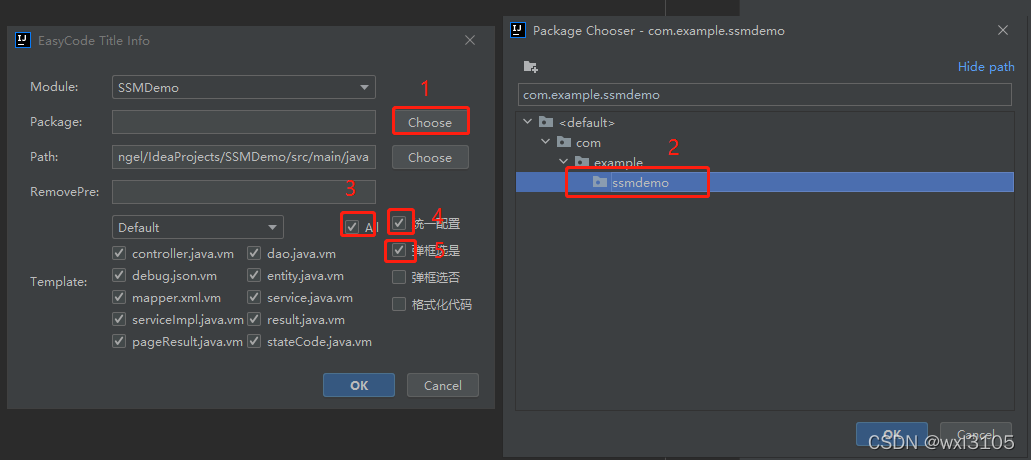Toggle the 弹框选是 checkbox
This screenshot has width=1031, height=460.
[x=398, y=250]
